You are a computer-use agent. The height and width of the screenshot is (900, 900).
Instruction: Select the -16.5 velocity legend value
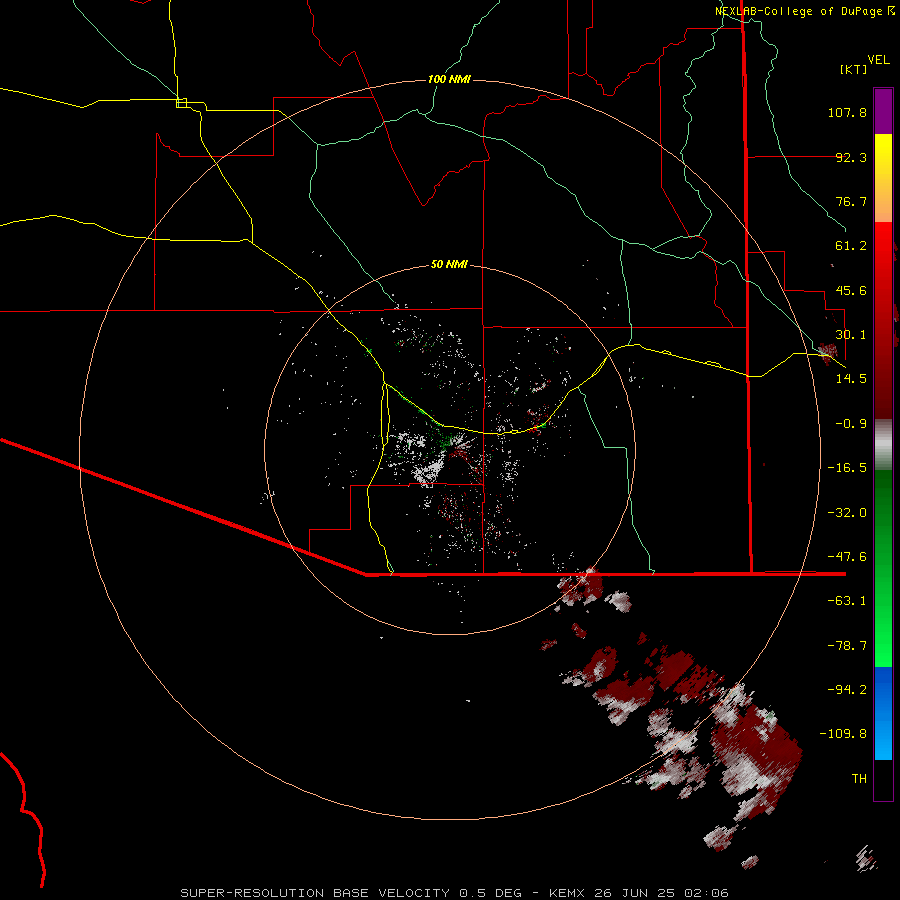tap(847, 468)
